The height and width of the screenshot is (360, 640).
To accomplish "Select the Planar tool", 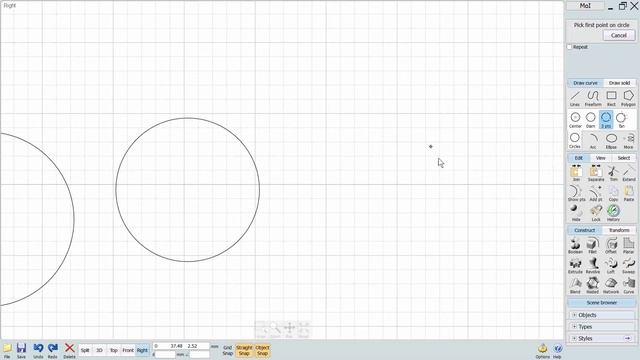I will tap(629, 245).
